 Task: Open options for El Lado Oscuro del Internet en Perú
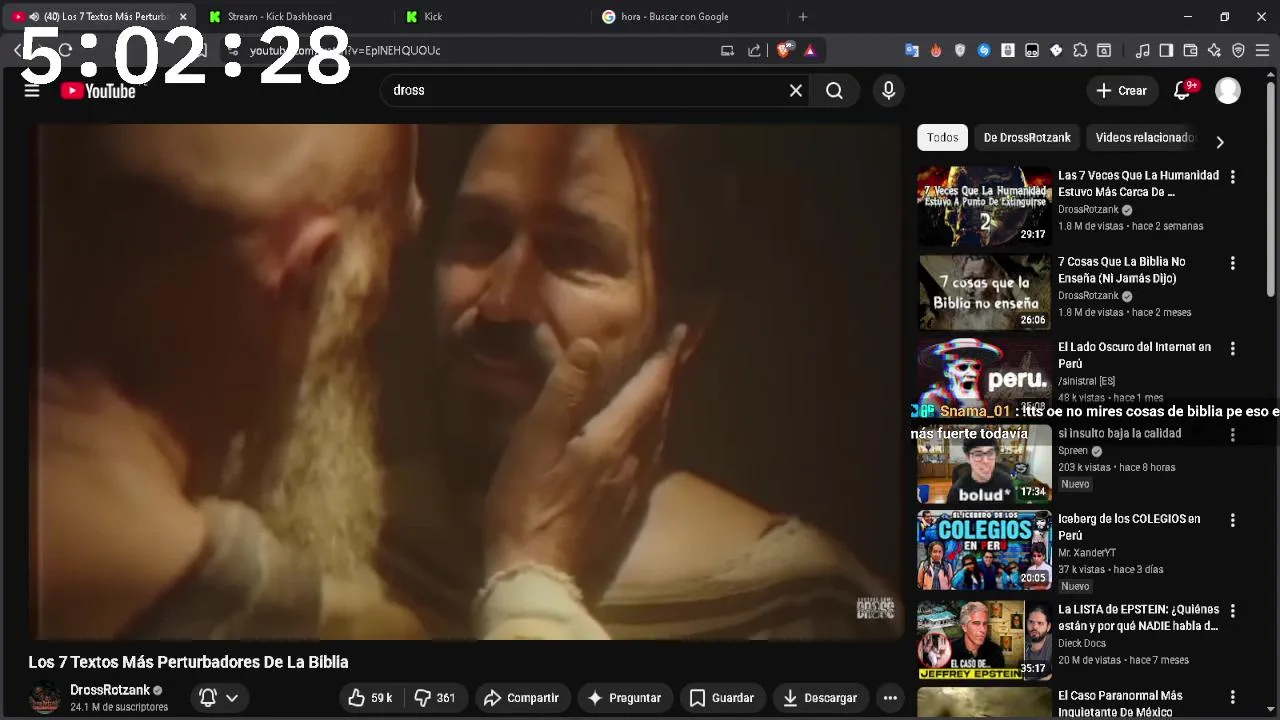pos(1232,349)
